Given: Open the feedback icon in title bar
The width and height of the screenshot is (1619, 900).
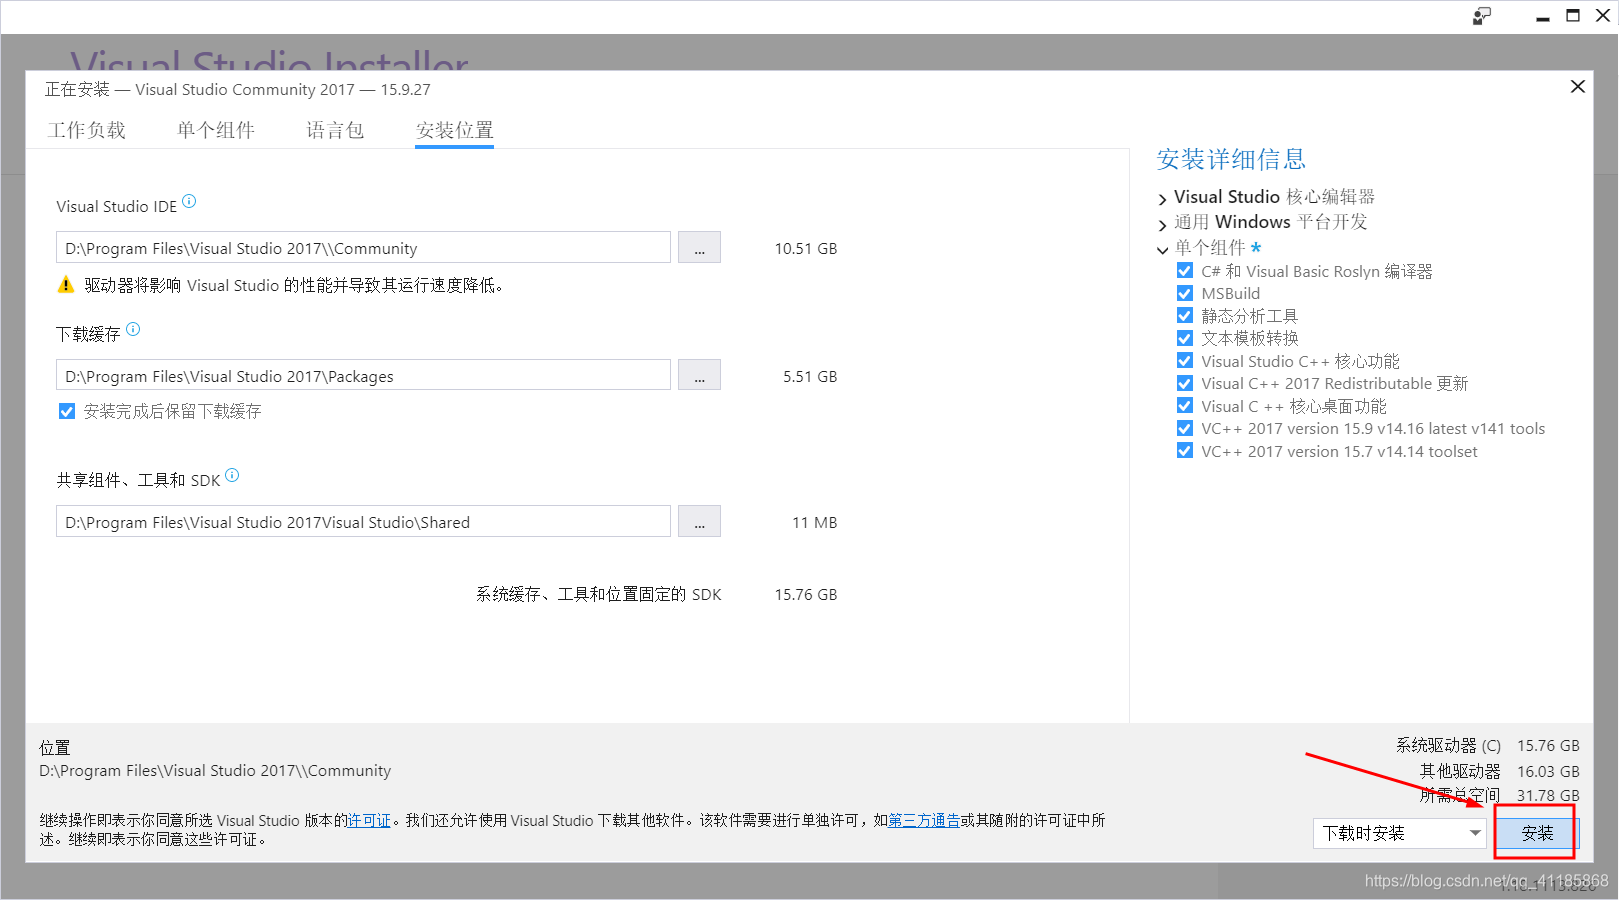Looking at the screenshot, I should (x=1482, y=16).
